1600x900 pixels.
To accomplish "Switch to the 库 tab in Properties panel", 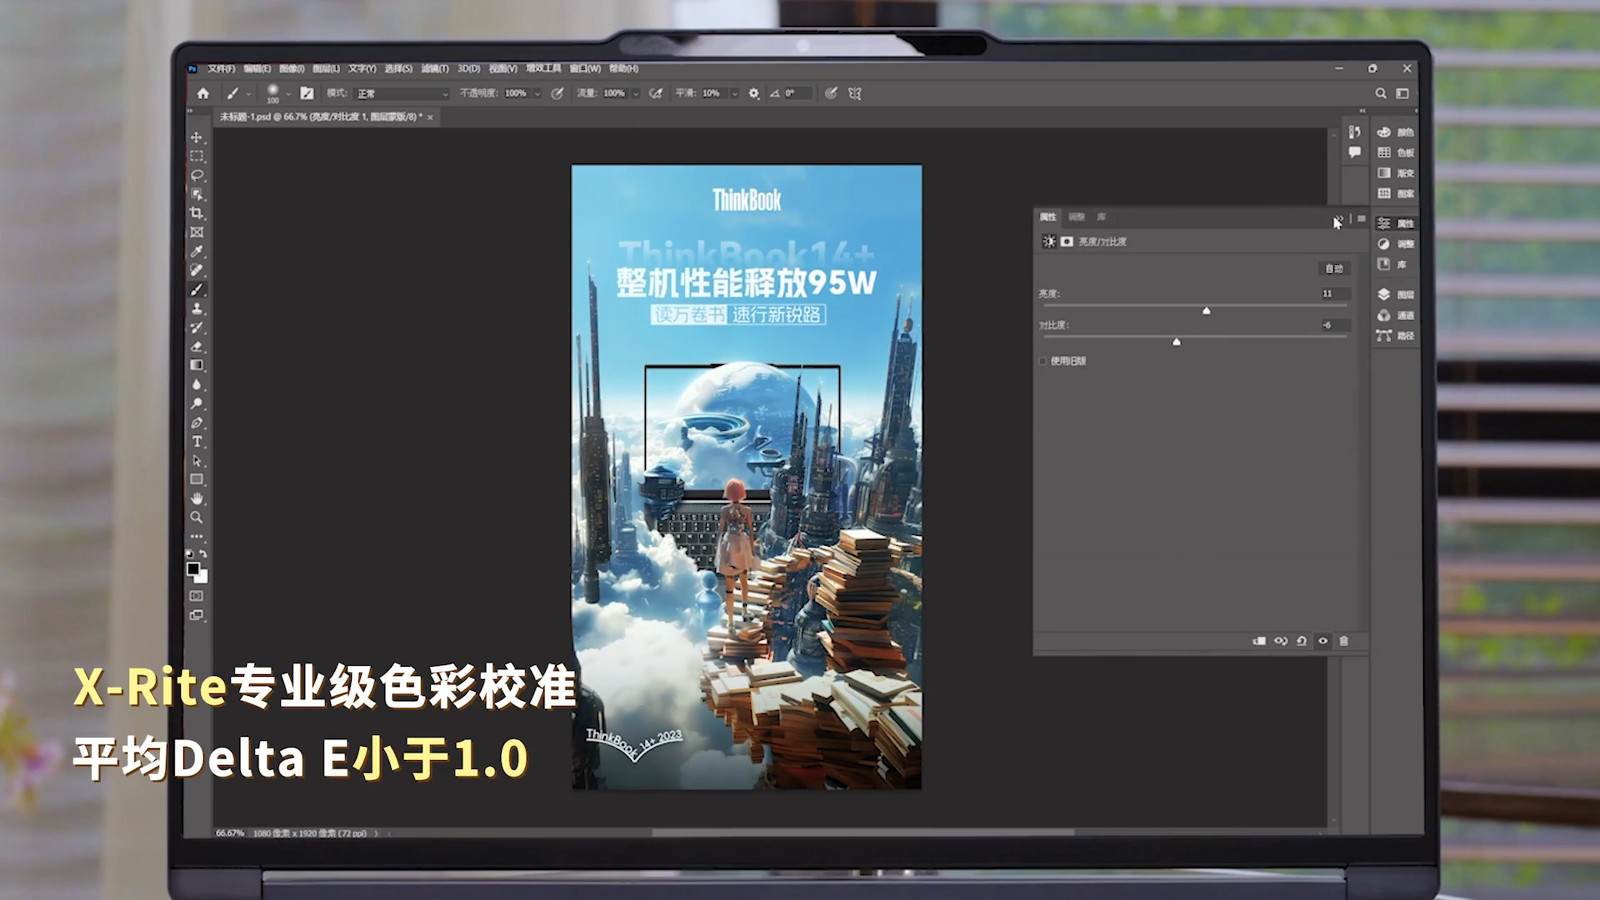I will tap(1101, 217).
